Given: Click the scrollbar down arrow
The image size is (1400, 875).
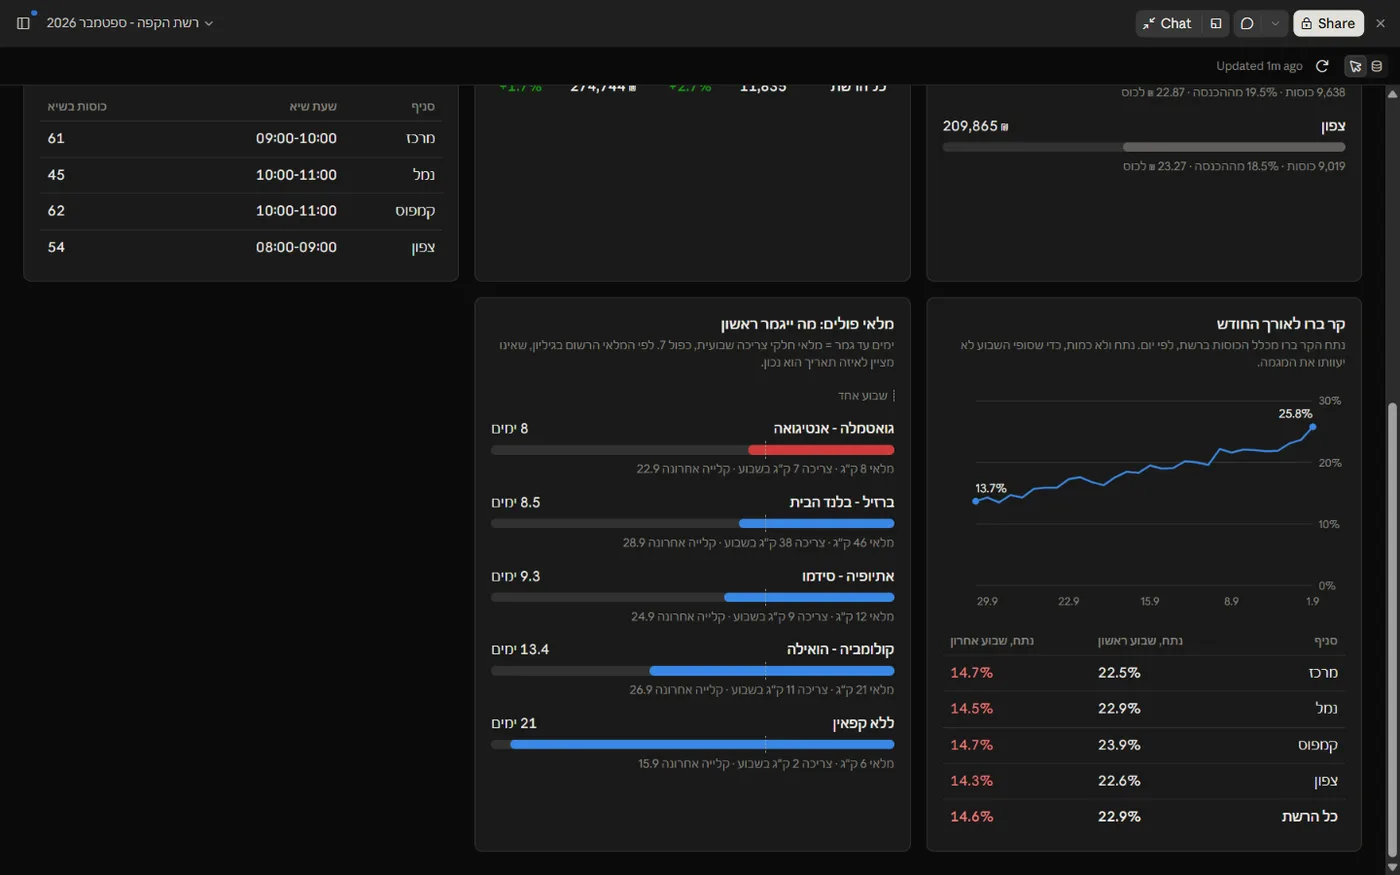Looking at the screenshot, I should (x=1392, y=867).
